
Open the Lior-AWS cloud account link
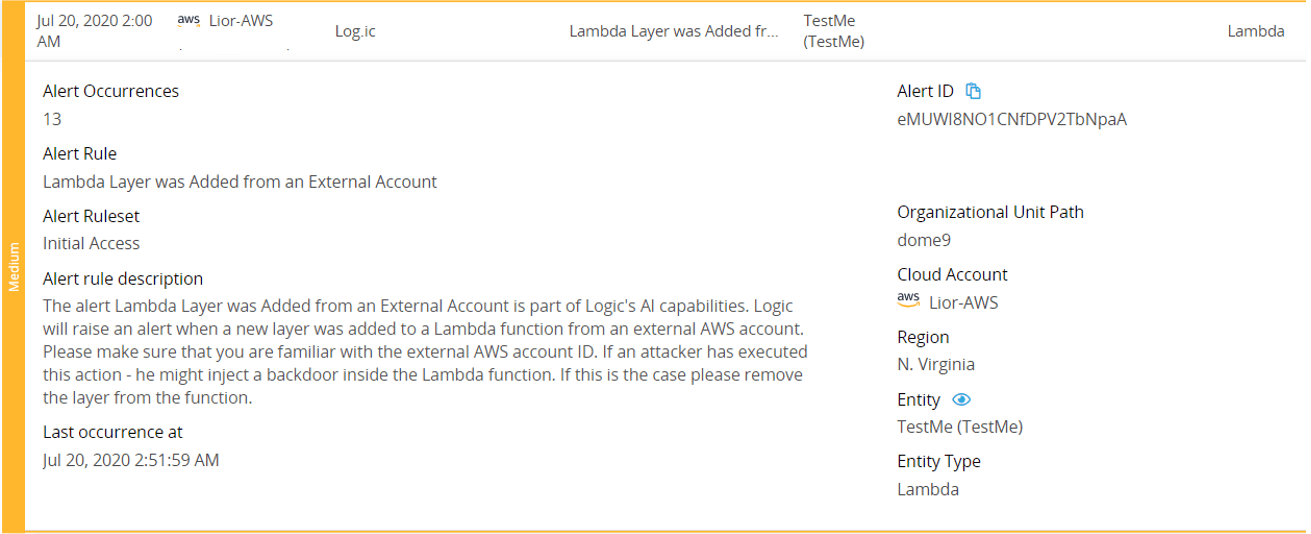click(x=963, y=302)
